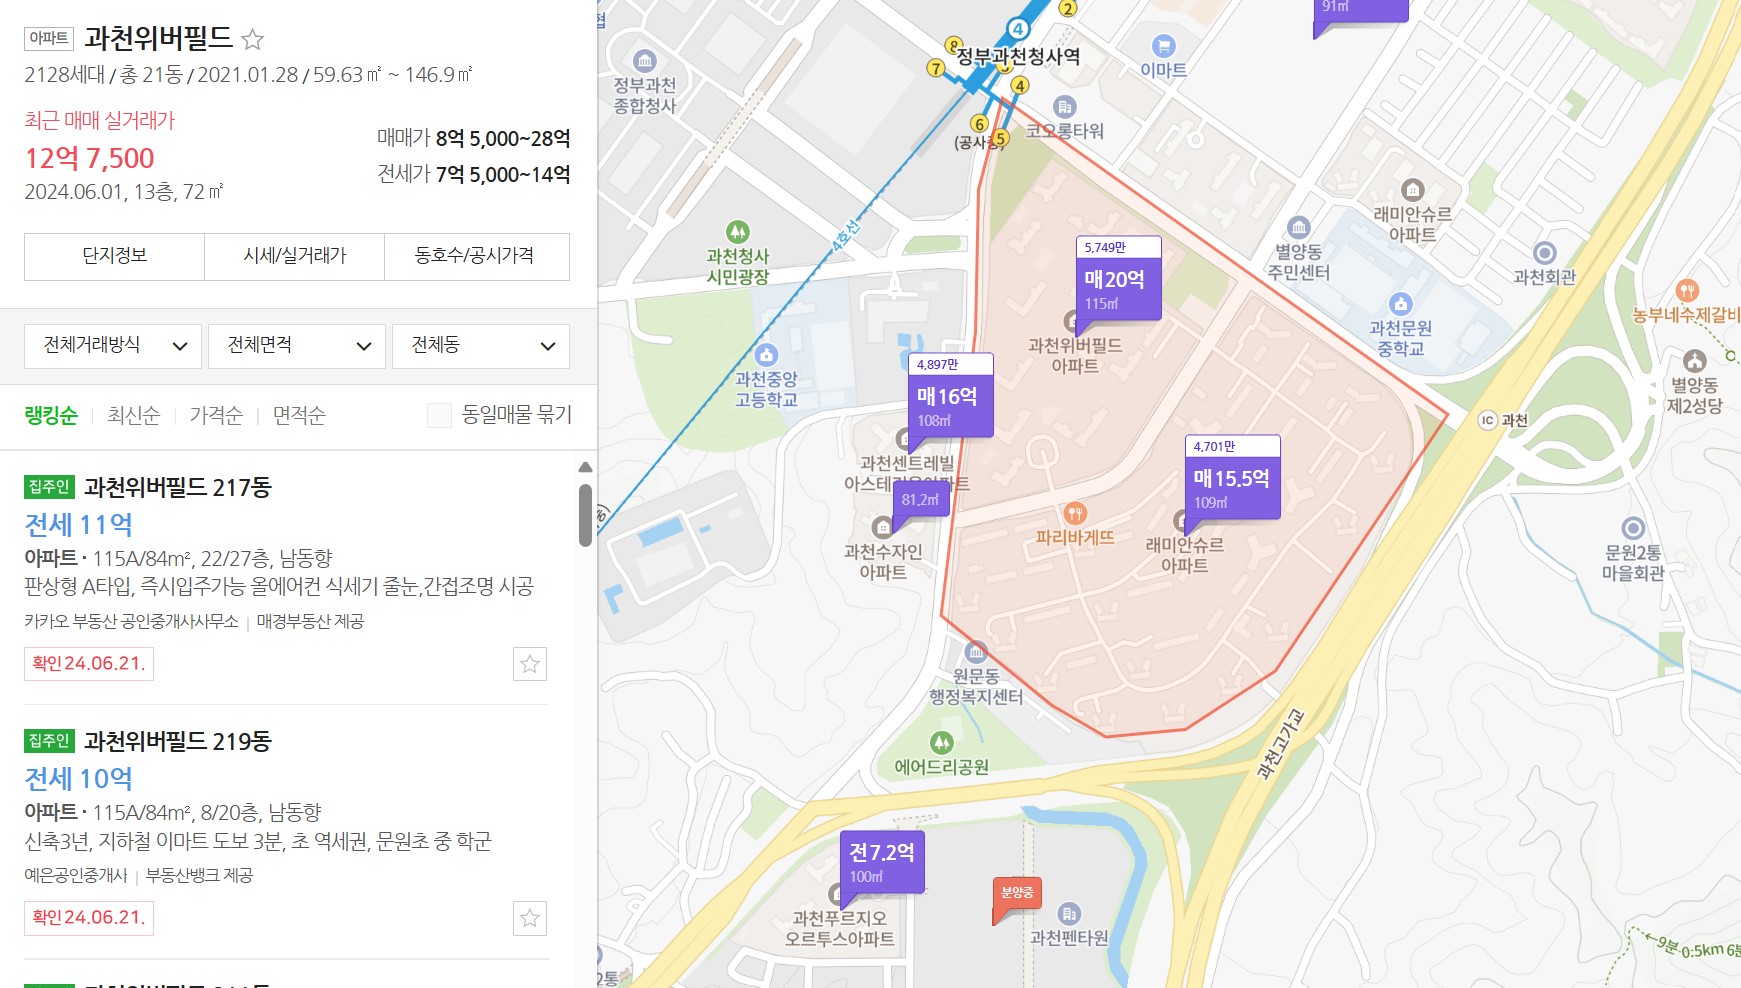Switch to the 시세/실거래가 tab
The height and width of the screenshot is (988, 1741).
pyautogui.click(x=295, y=256)
